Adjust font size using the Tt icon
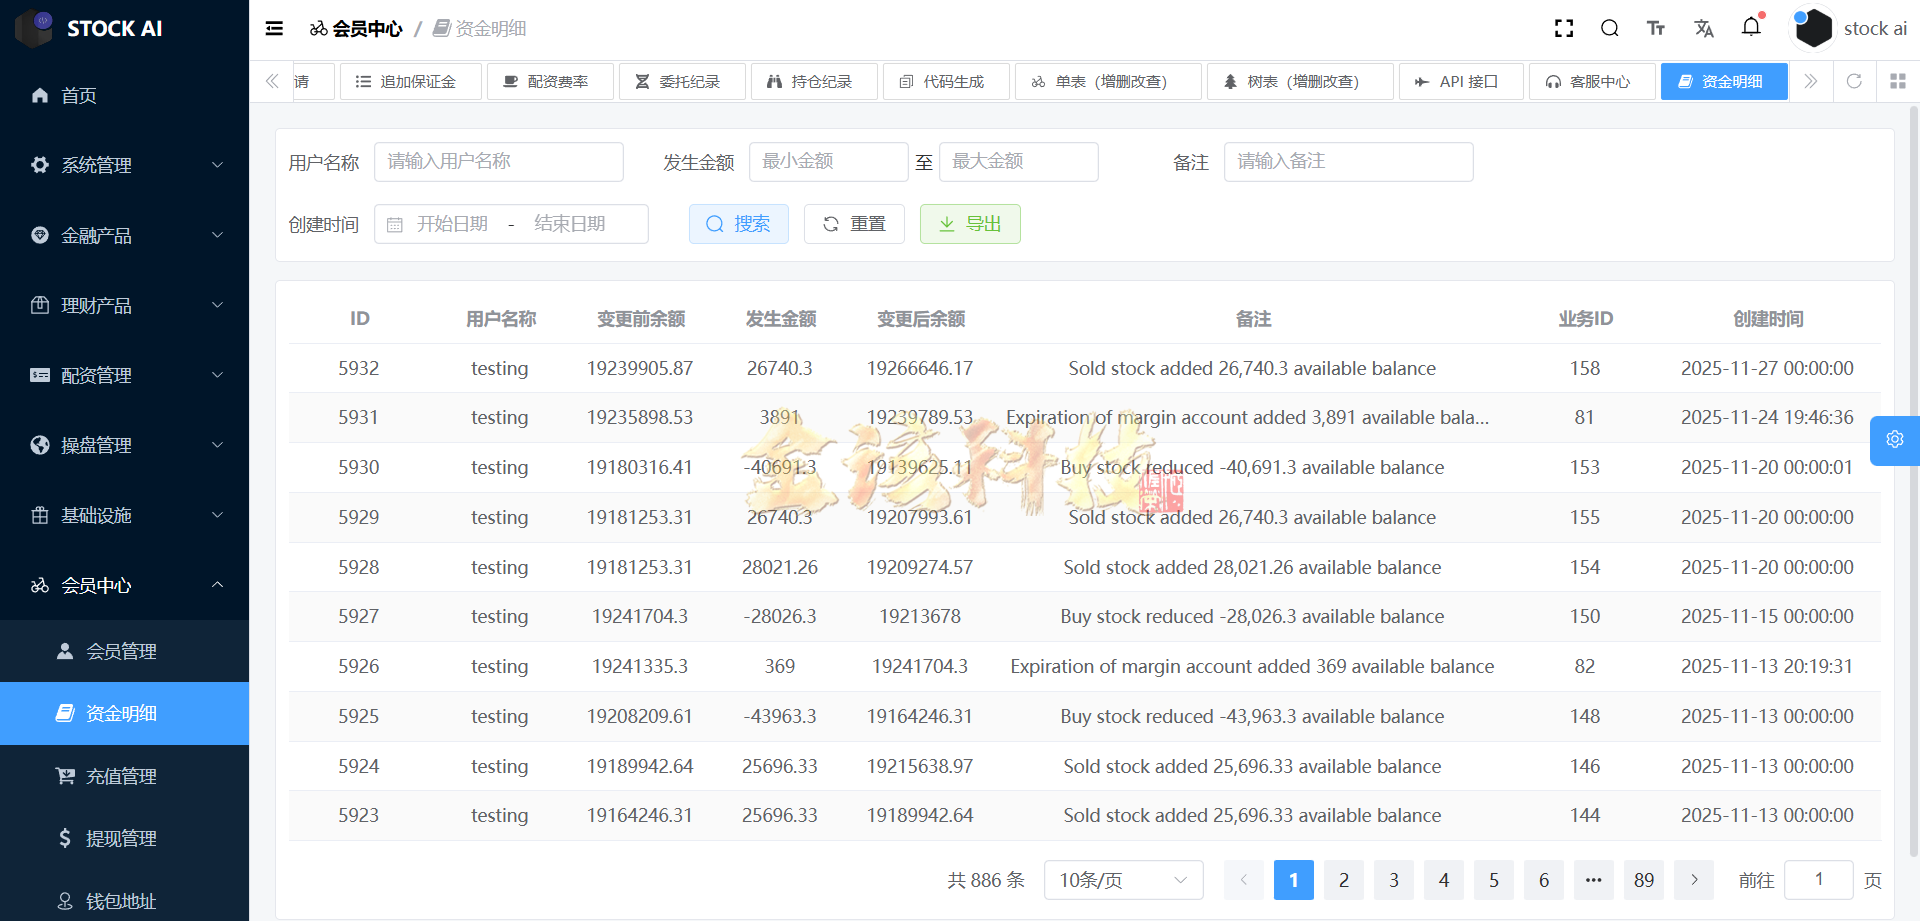 [x=1655, y=28]
